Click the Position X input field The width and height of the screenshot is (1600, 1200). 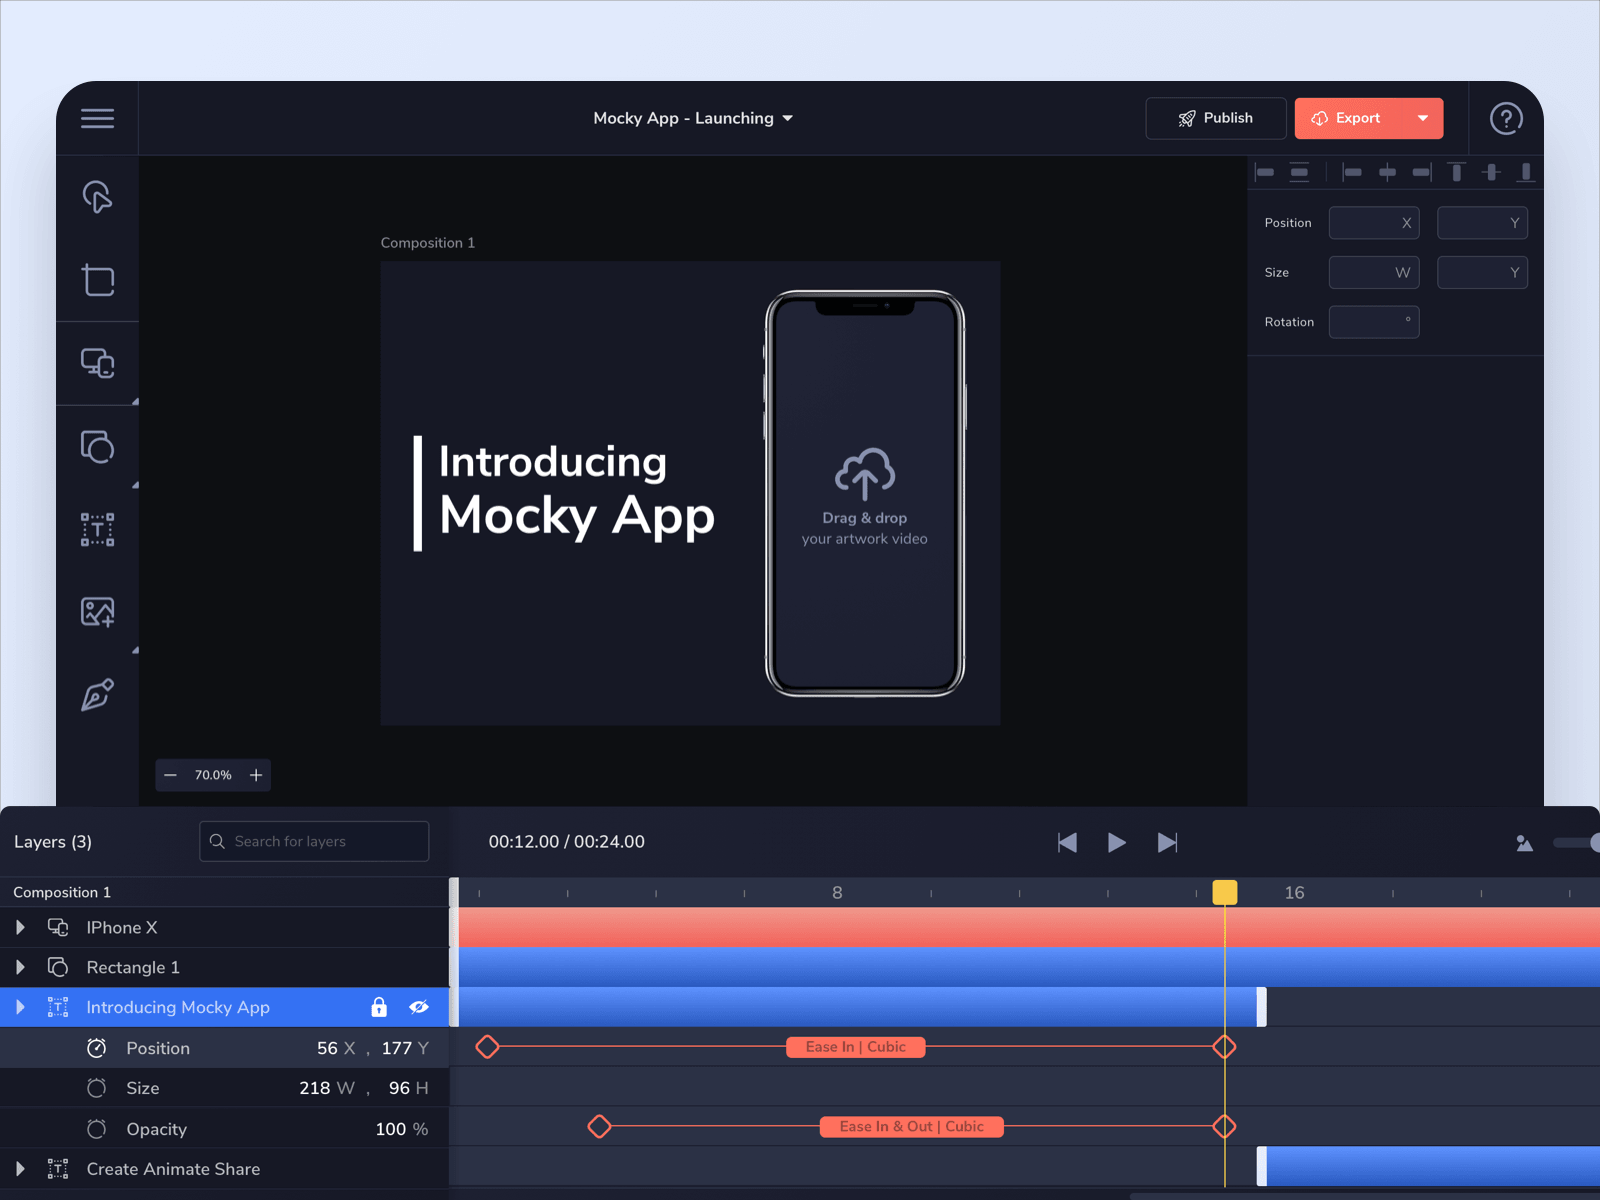click(x=1374, y=223)
